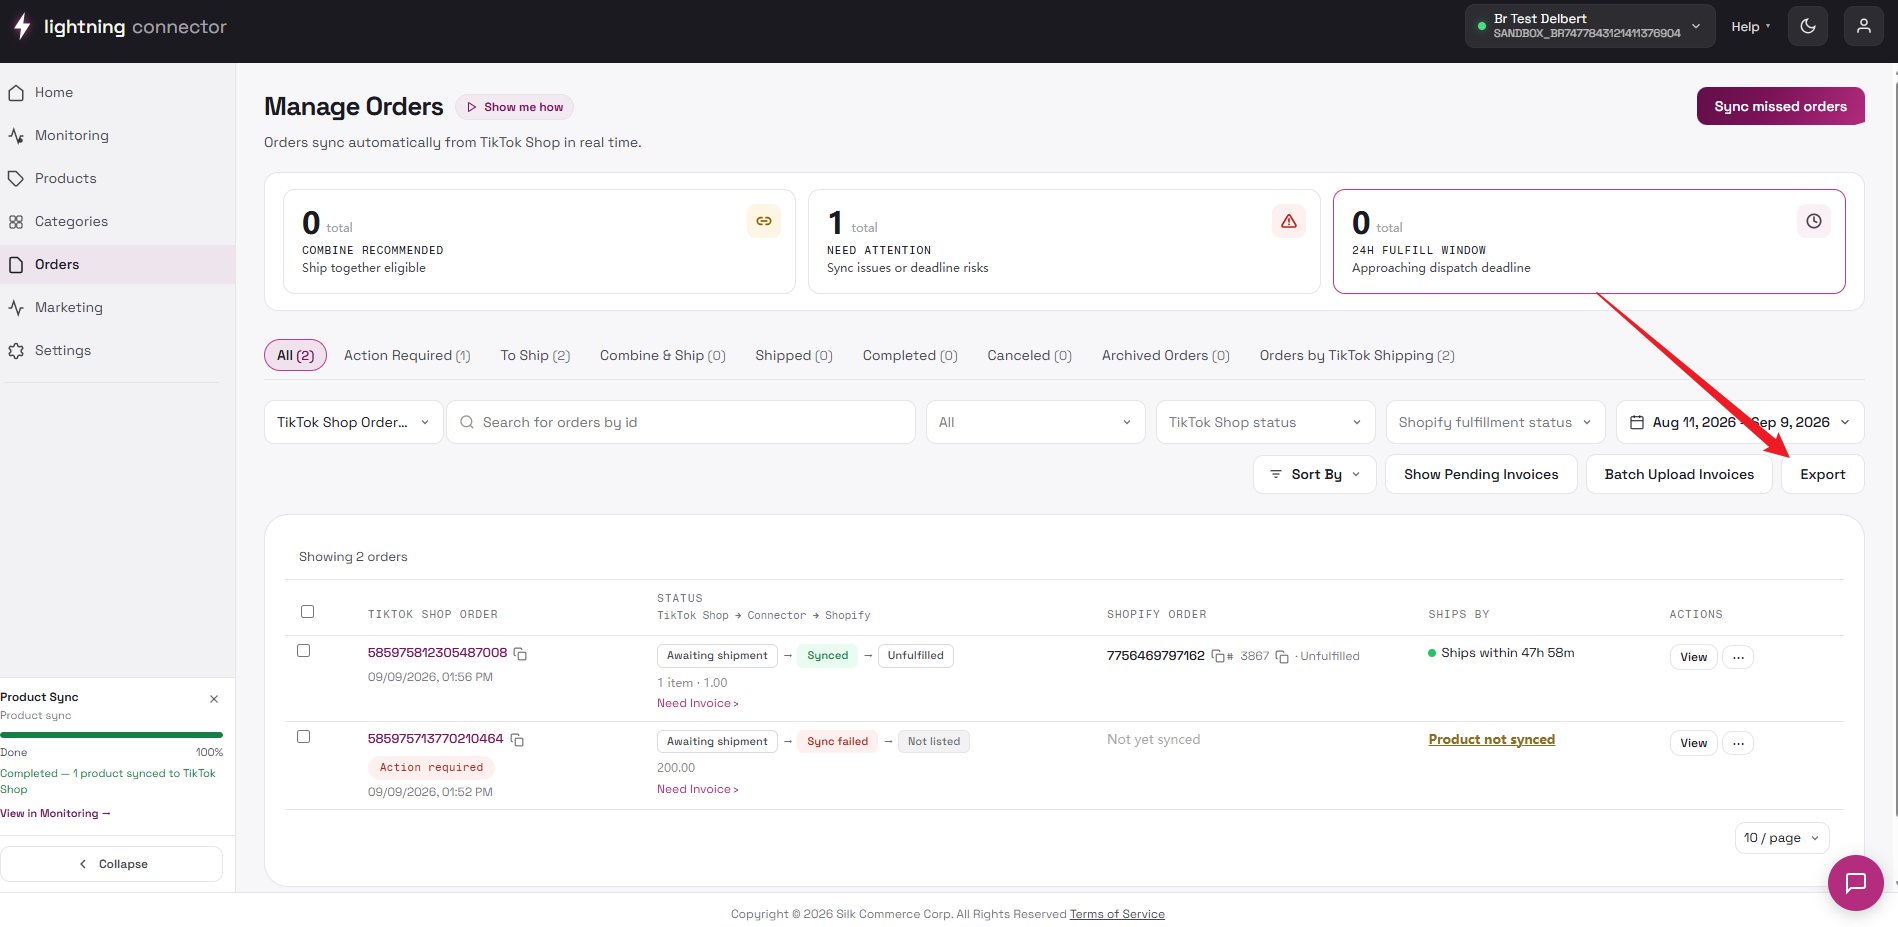The image size is (1898, 927).
Task: Click the Product Sync progress bar
Action: (112, 735)
